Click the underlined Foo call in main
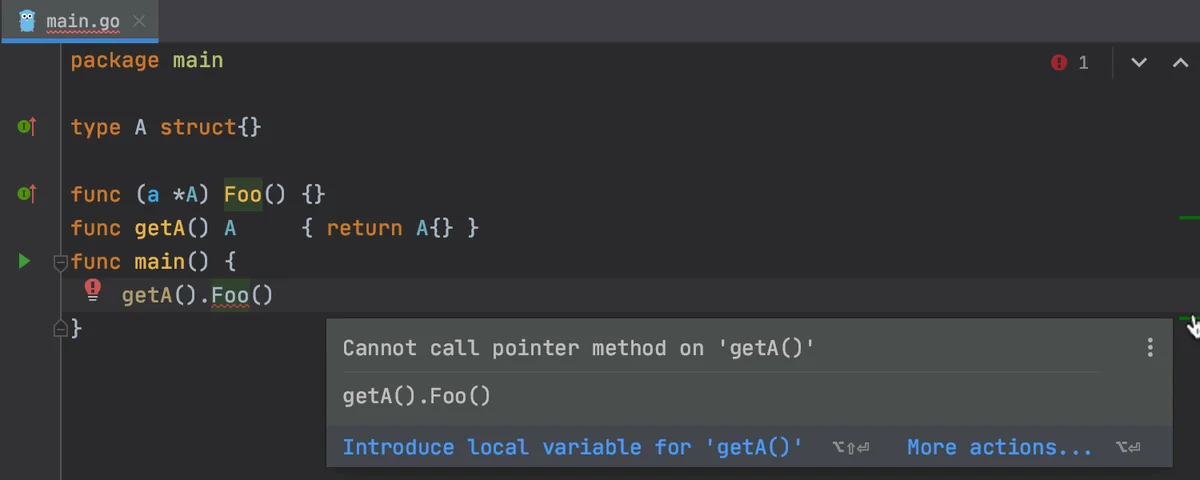This screenshot has width=1200, height=480. (x=229, y=295)
